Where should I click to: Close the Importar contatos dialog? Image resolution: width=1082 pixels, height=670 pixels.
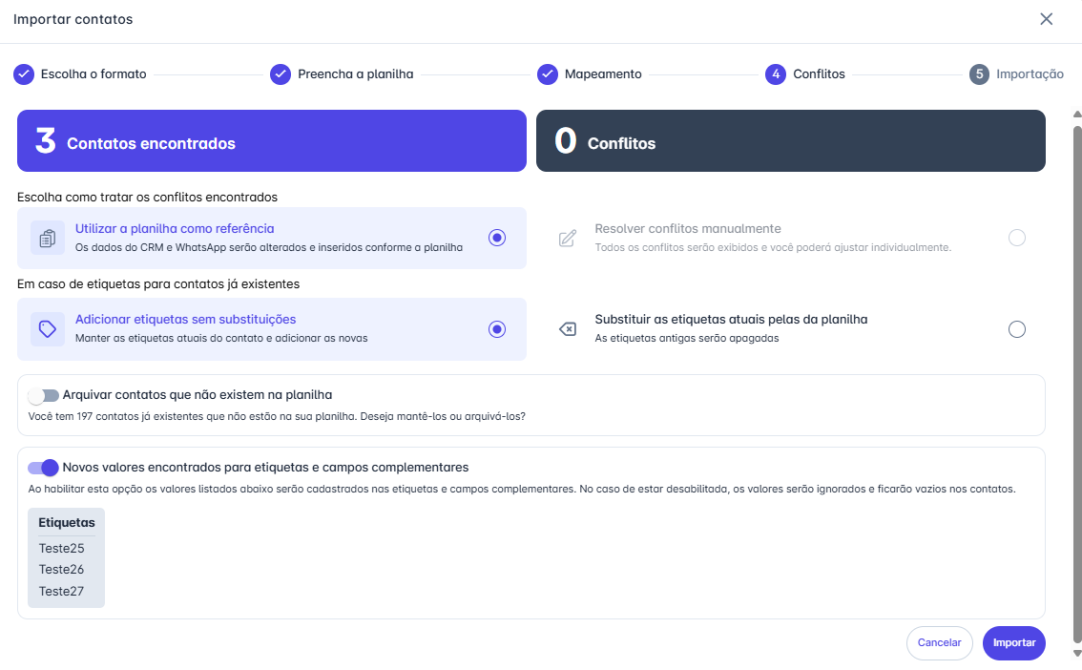(x=1046, y=19)
